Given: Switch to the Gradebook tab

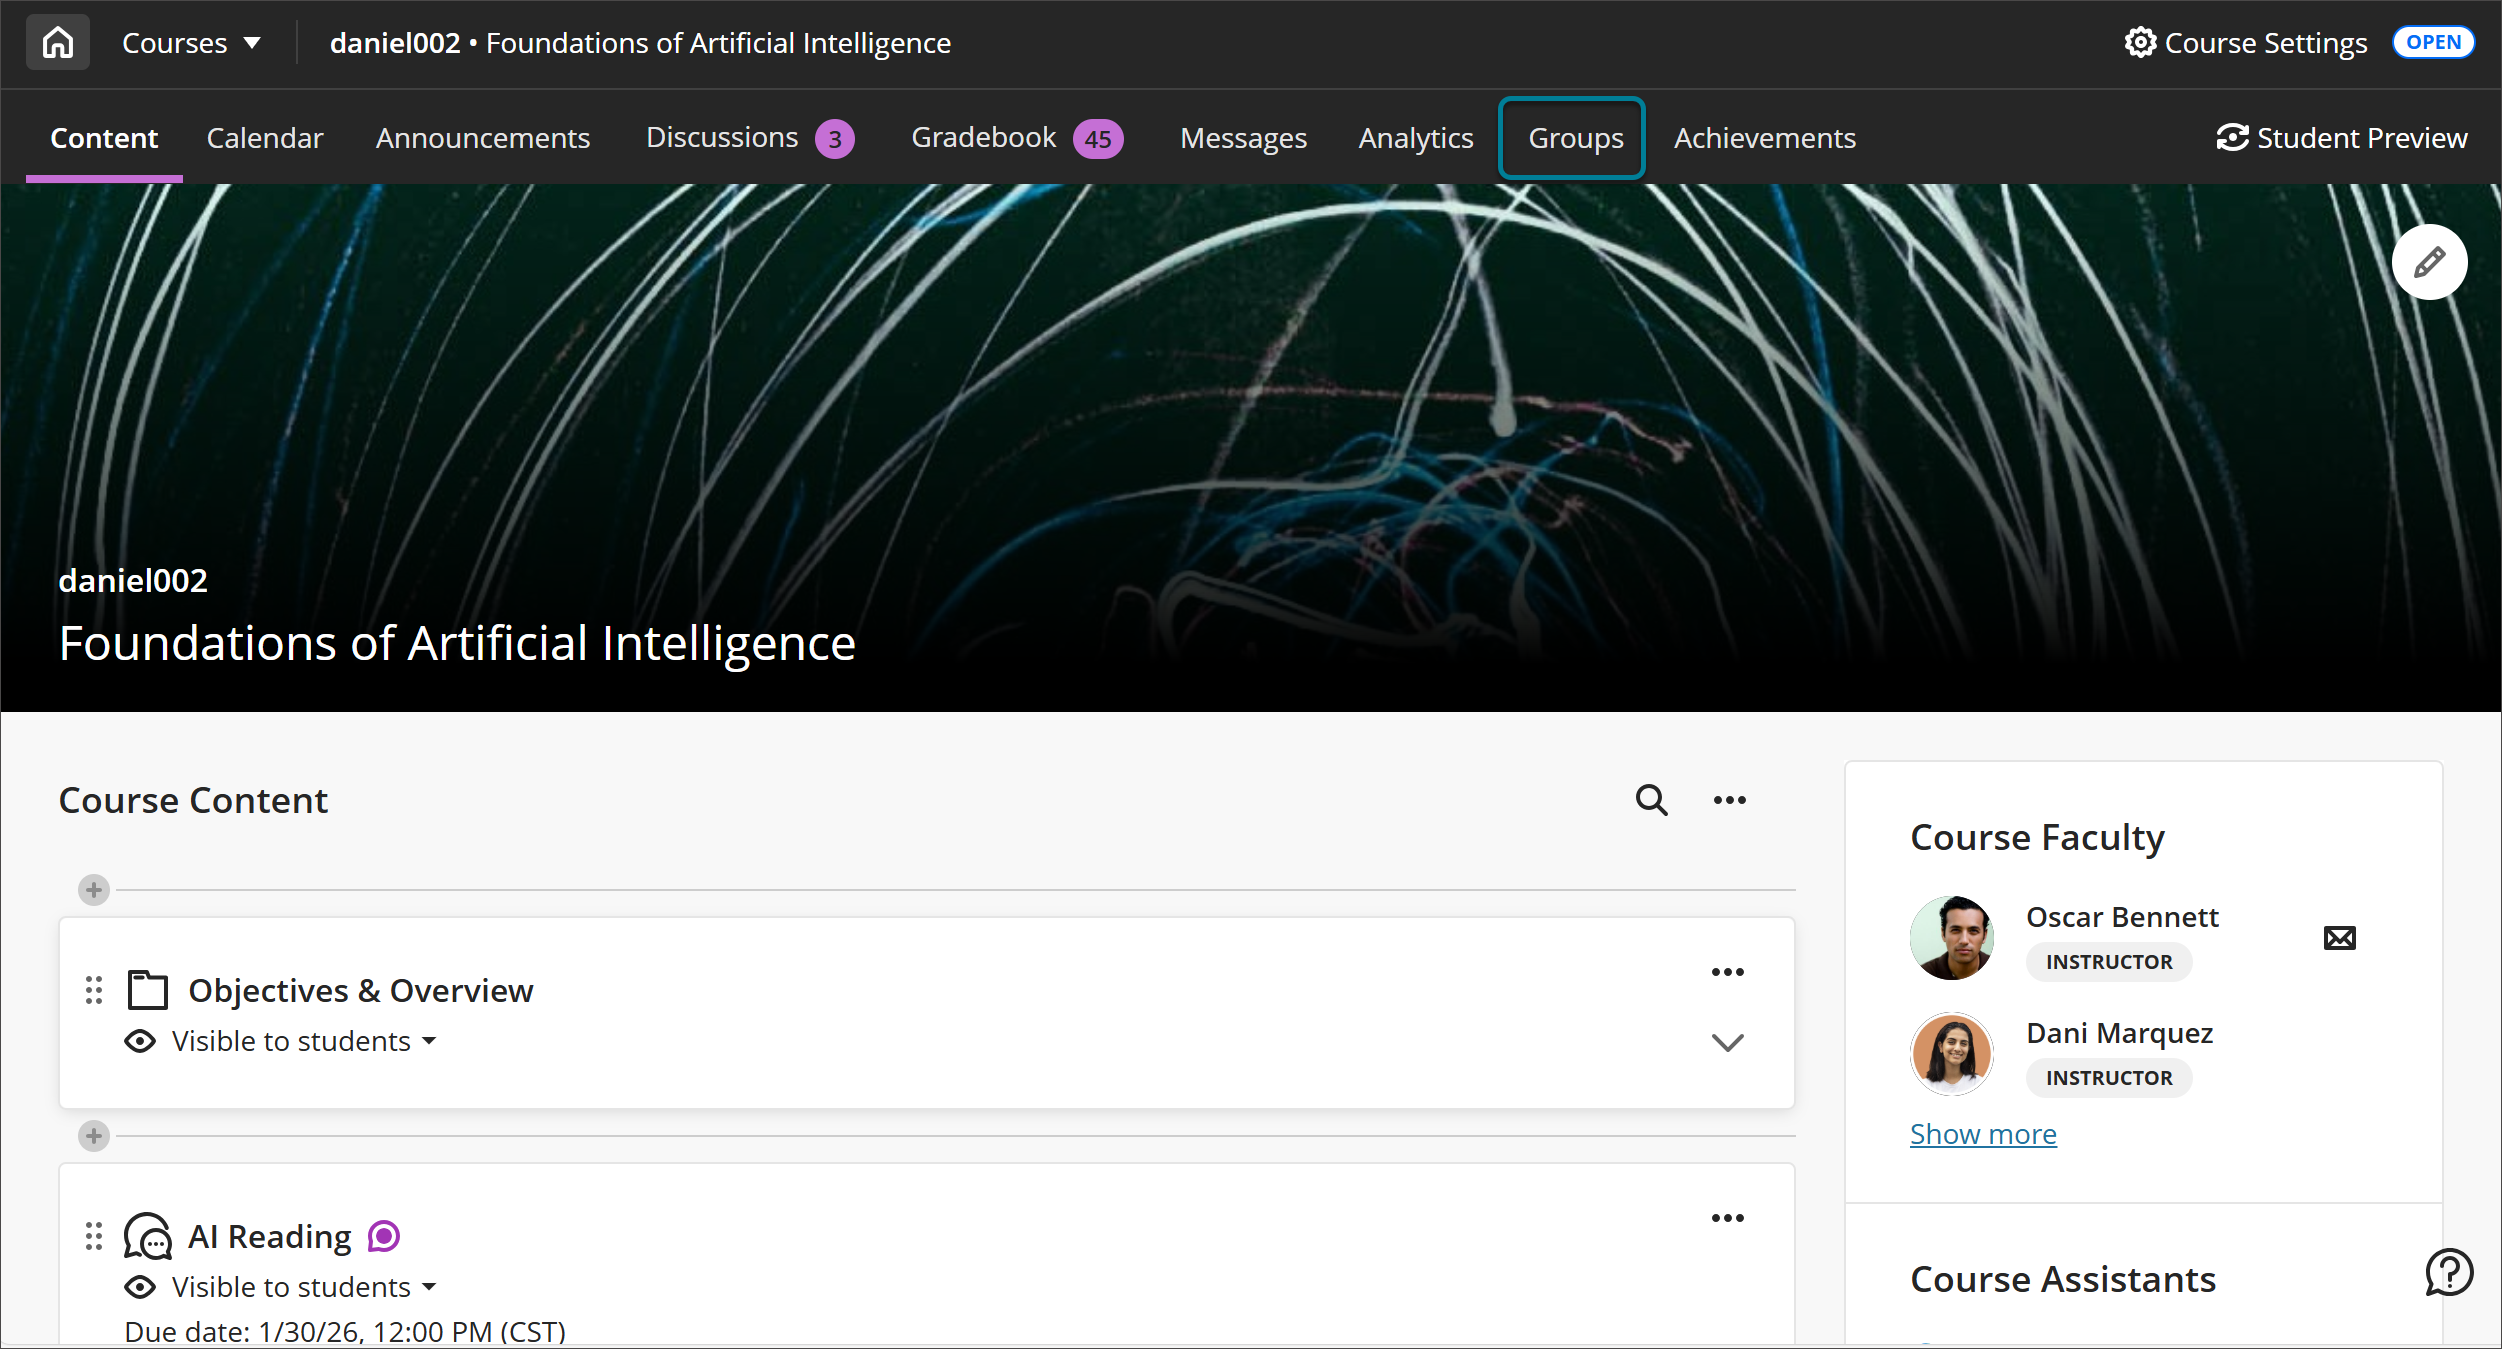Looking at the screenshot, I should (x=983, y=138).
